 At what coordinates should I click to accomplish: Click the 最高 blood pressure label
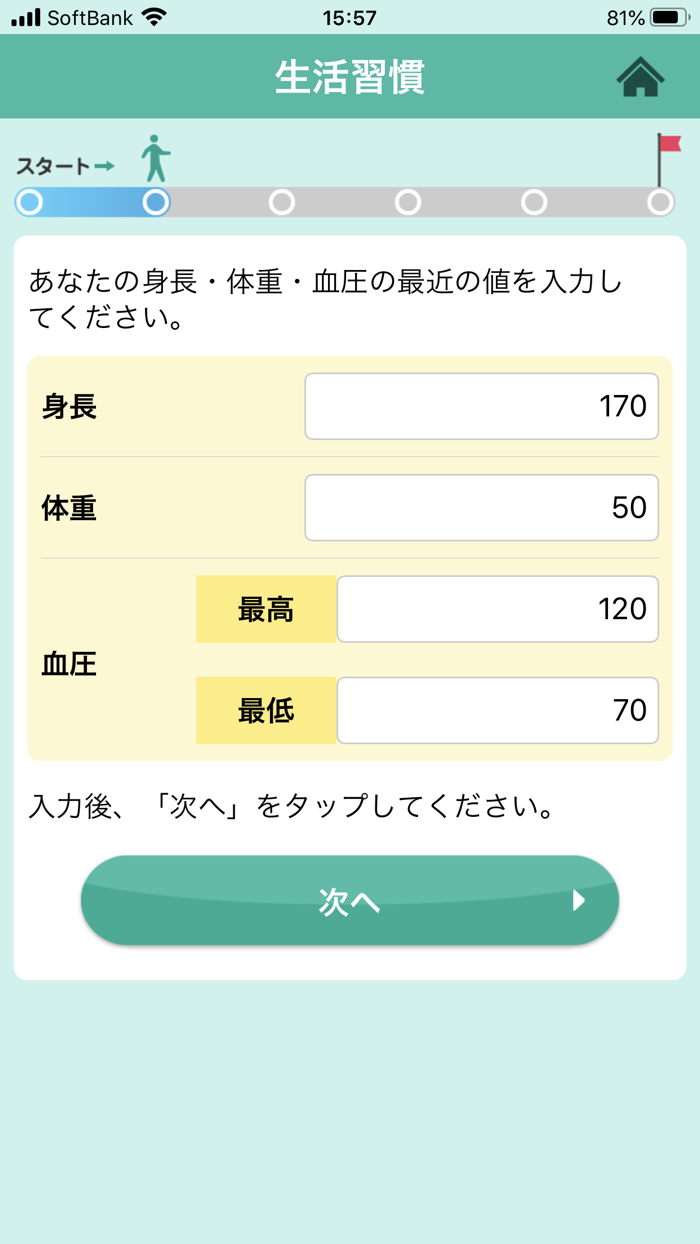point(265,609)
